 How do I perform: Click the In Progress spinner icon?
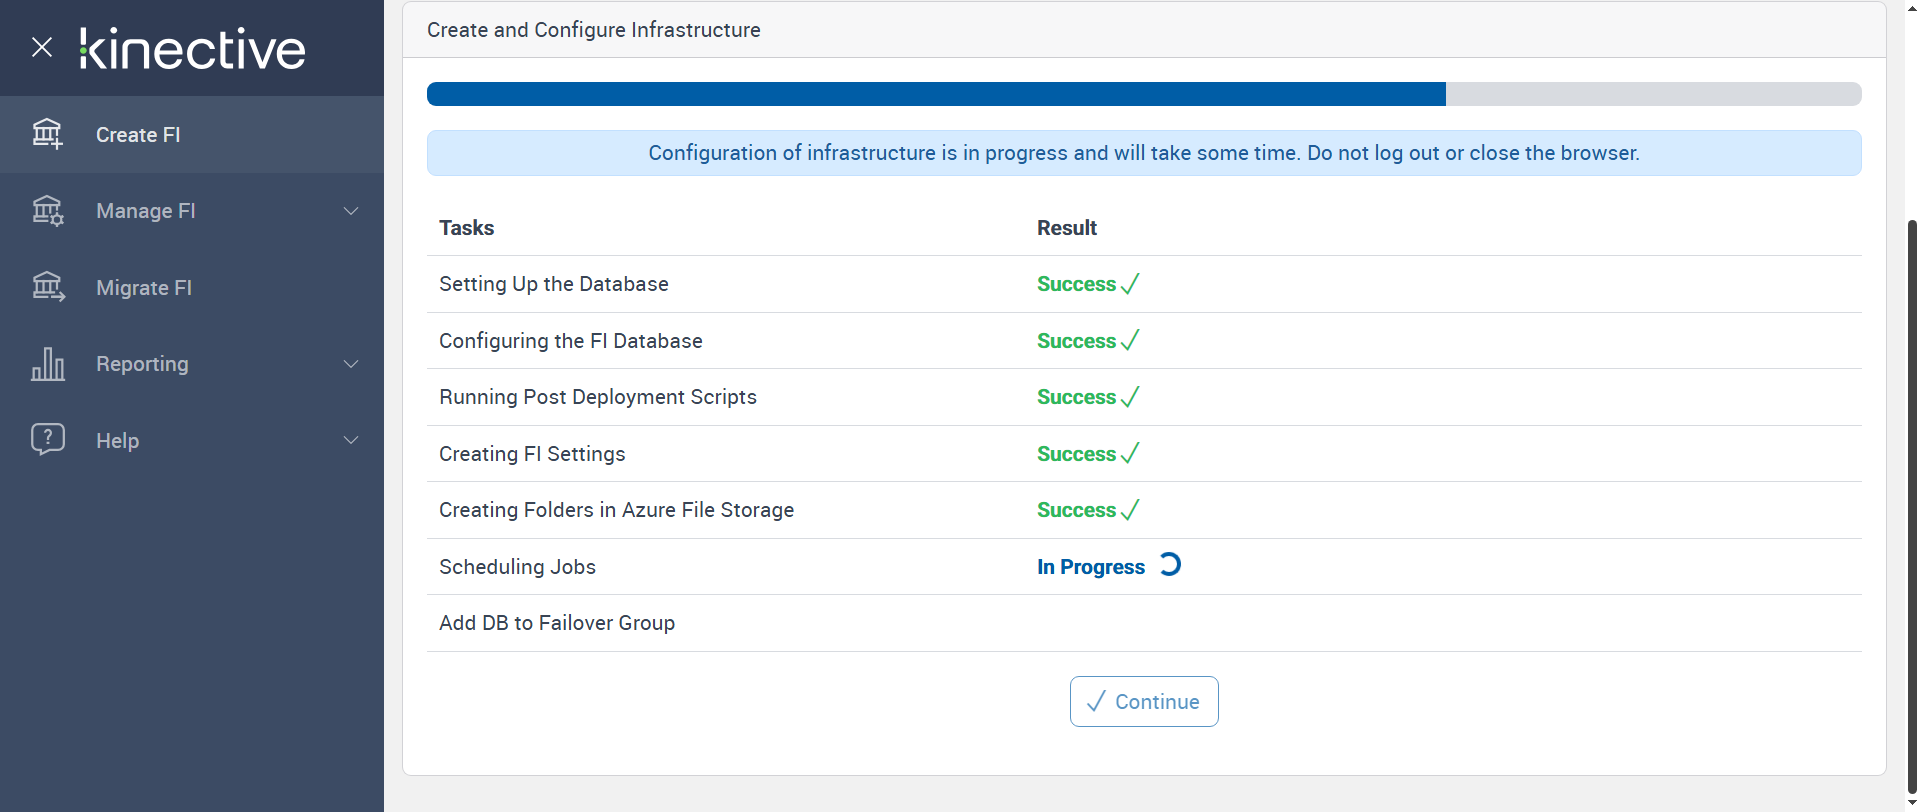coord(1170,565)
